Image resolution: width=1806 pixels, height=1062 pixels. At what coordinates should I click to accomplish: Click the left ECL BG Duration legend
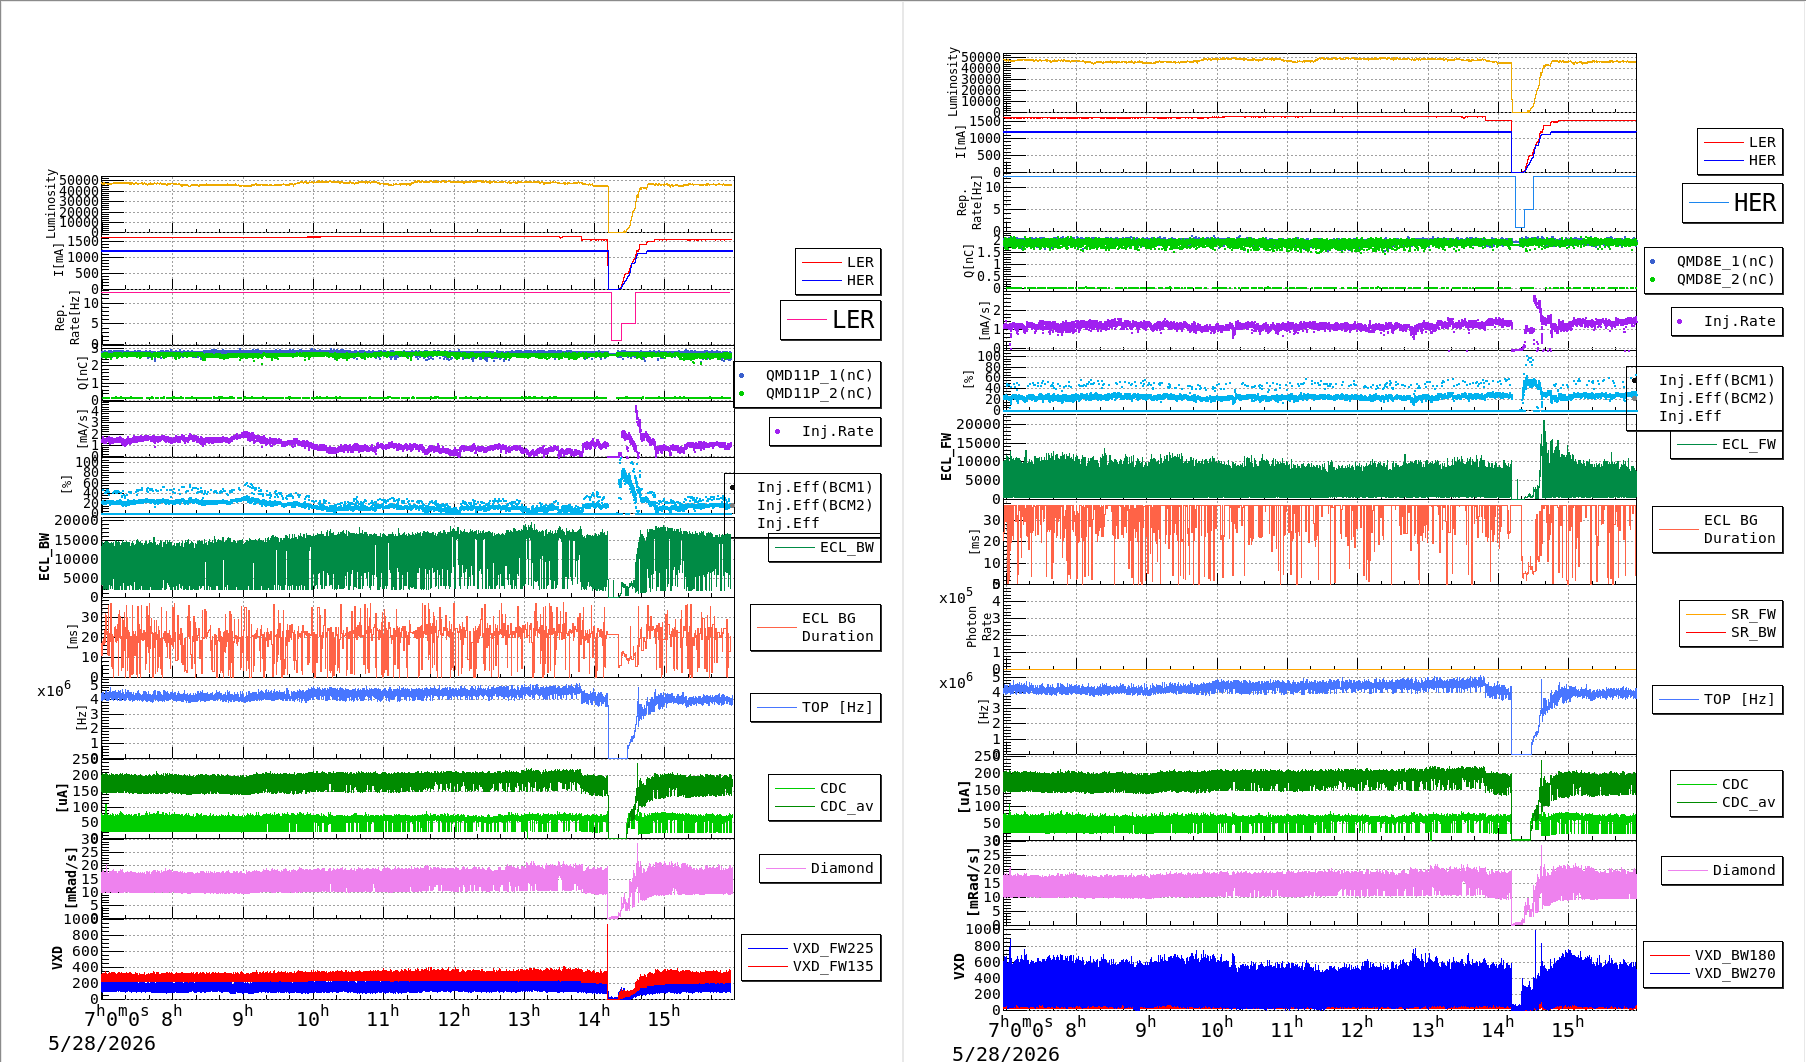816,627
